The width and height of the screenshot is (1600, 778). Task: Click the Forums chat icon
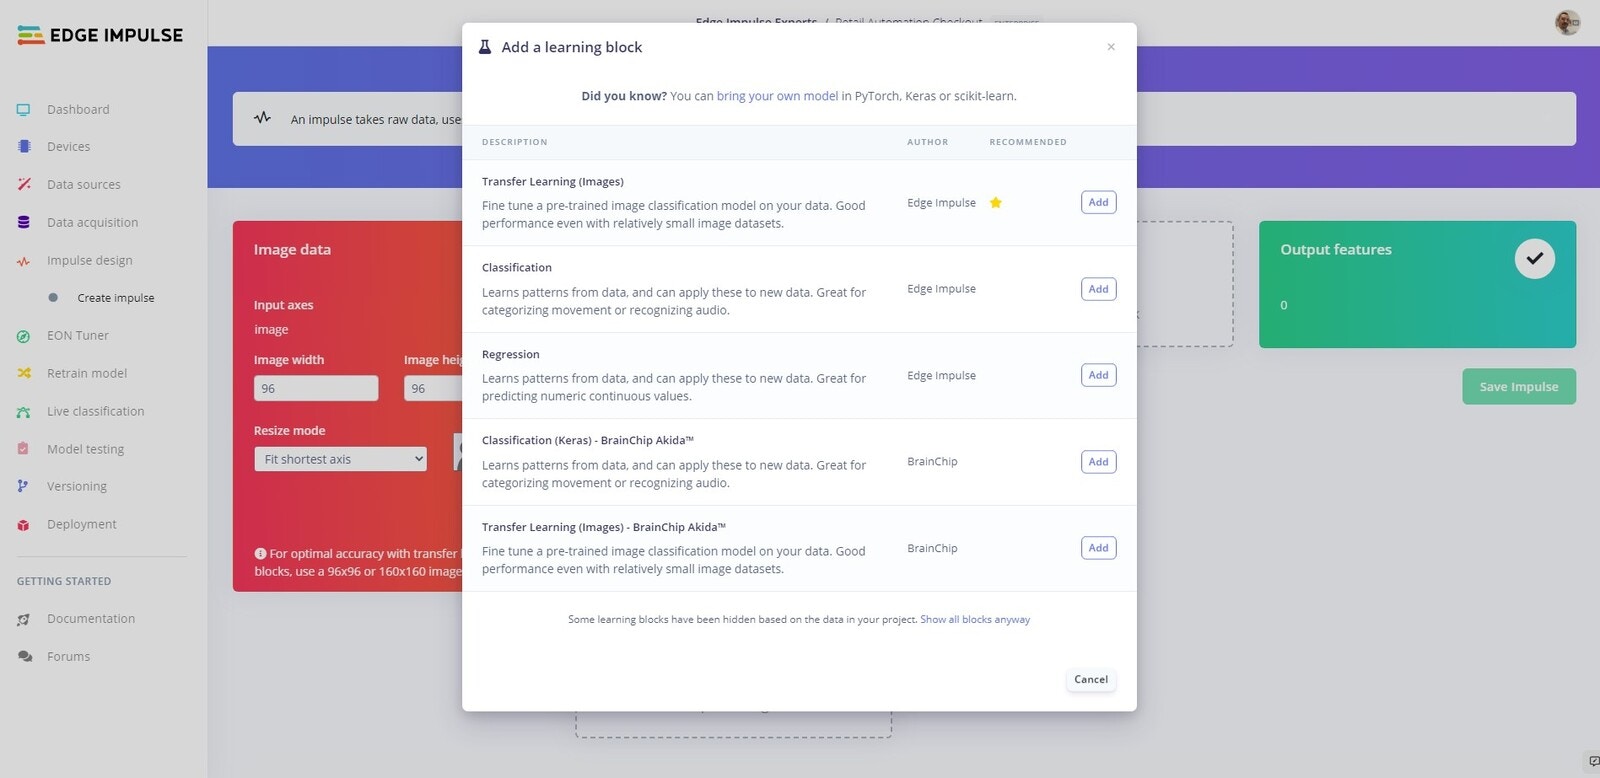[x=24, y=657]
